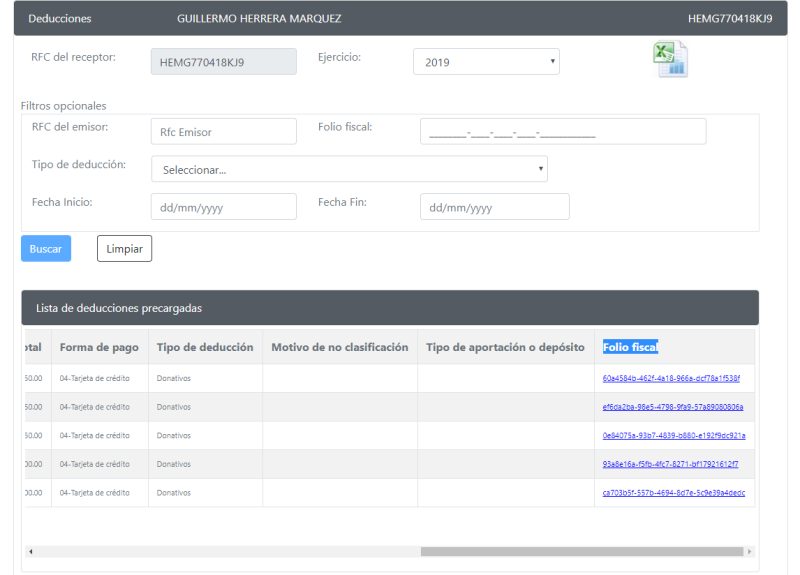The image size is (800, 575).
Task: Open folio link starting with ef6da2ba
Action: tap(672, 407)
